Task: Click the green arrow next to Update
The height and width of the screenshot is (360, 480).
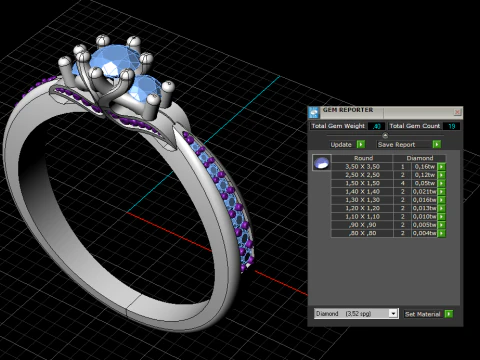Action: (361, 144)
